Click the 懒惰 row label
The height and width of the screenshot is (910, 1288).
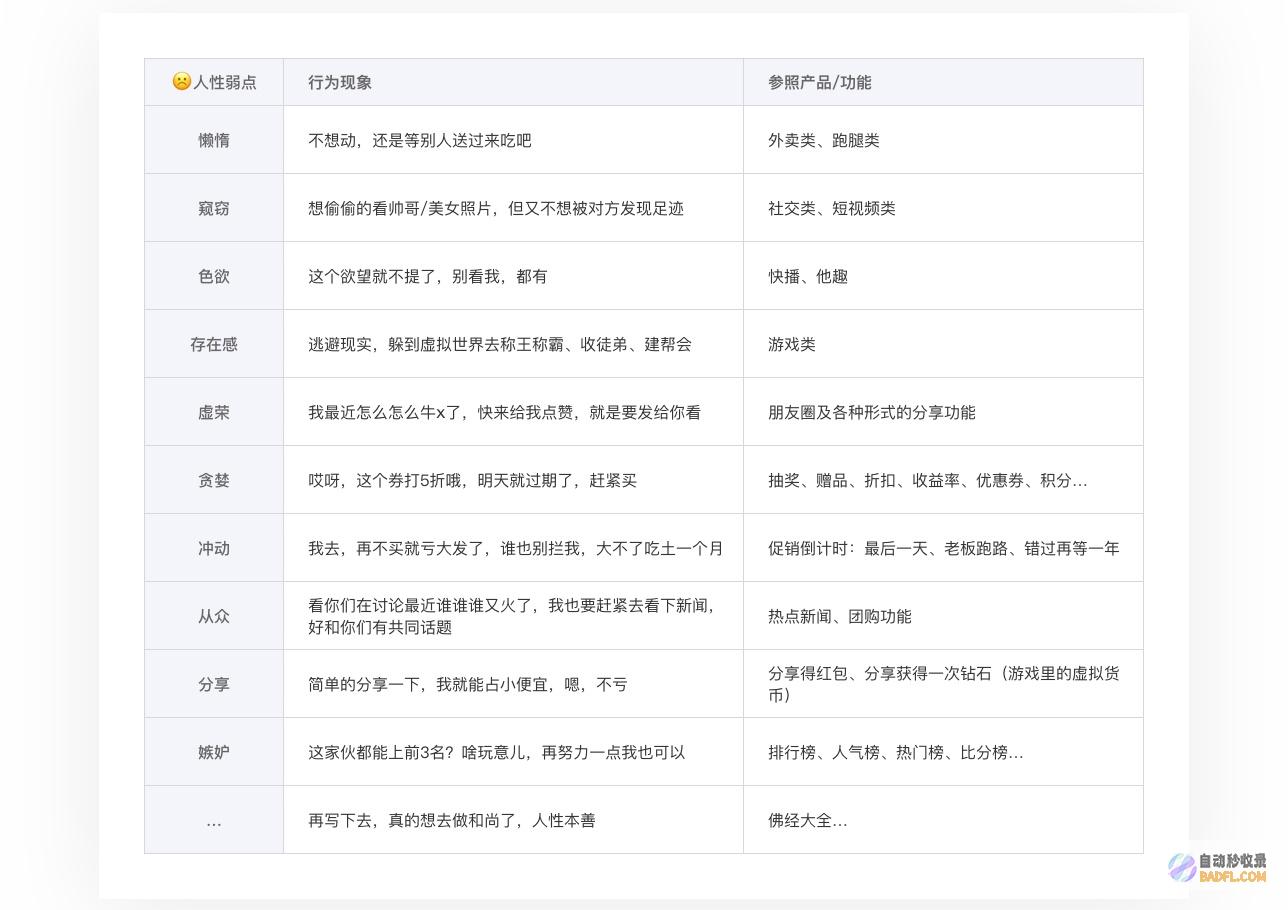click(214, 140)
